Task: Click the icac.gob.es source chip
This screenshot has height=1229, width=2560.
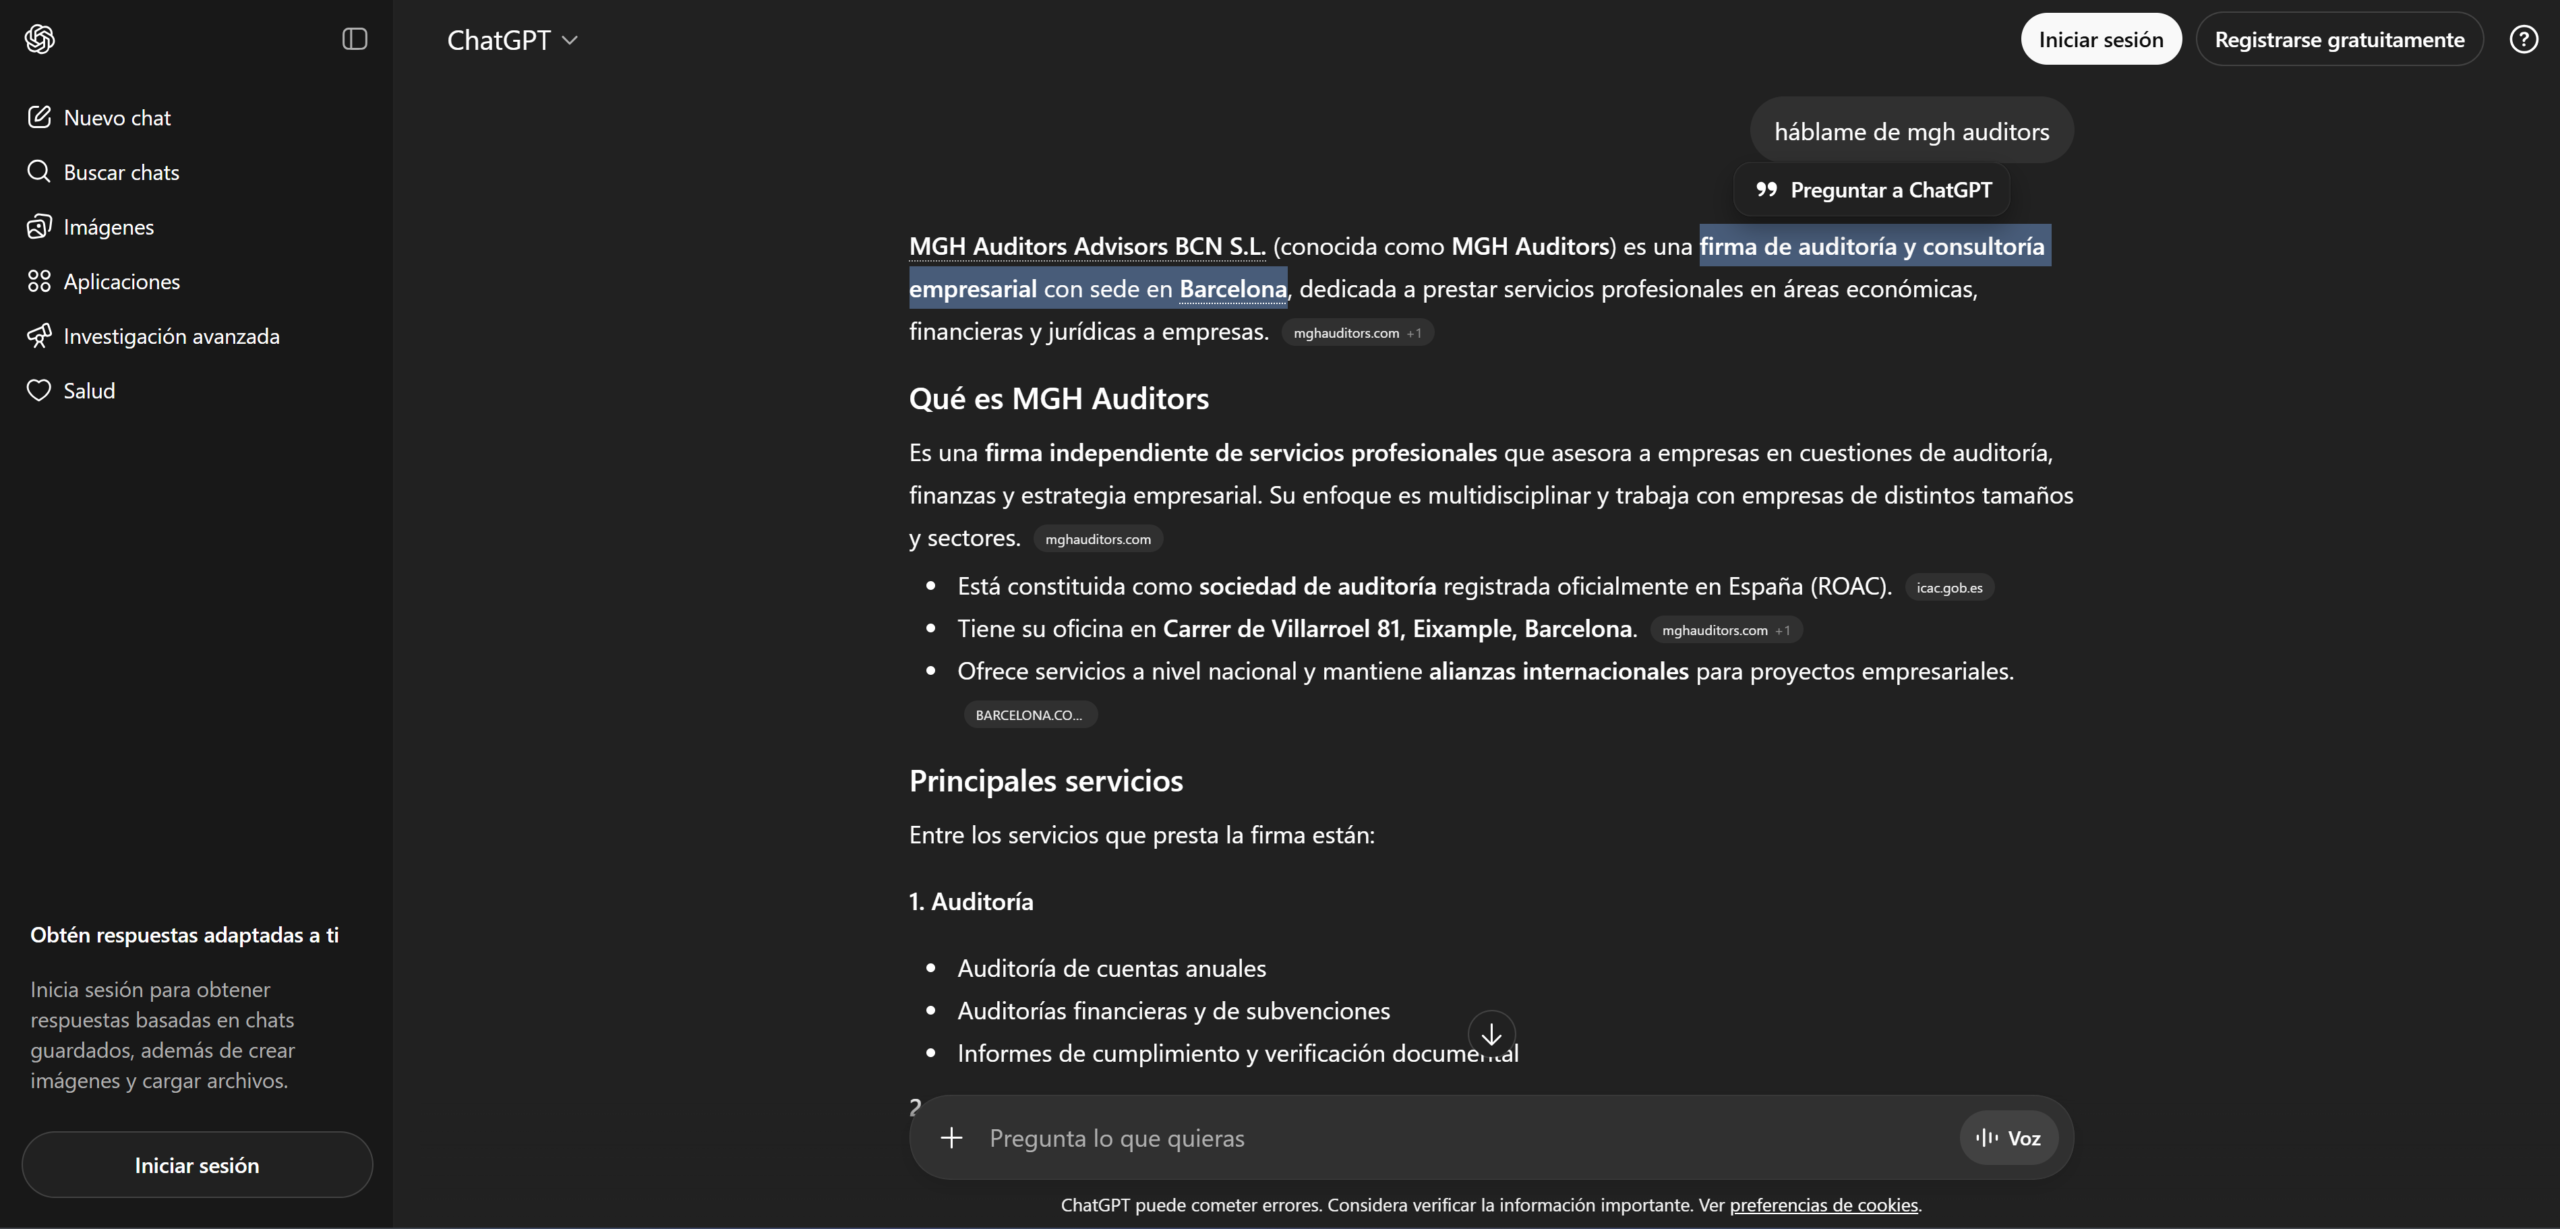Action: click(x=1948, y=587)
